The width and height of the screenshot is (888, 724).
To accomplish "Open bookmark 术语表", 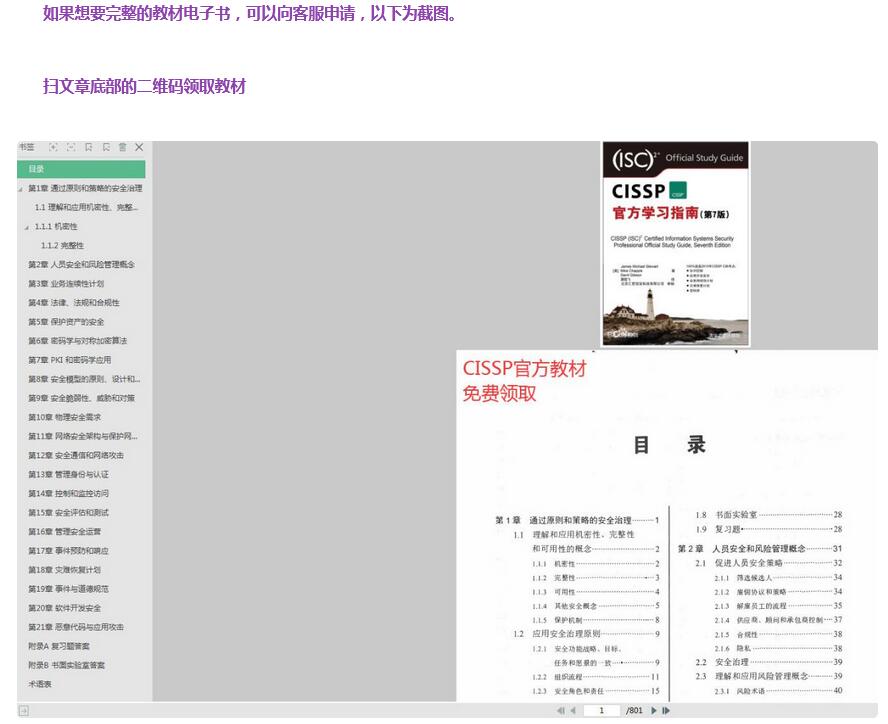I will 40,684.
